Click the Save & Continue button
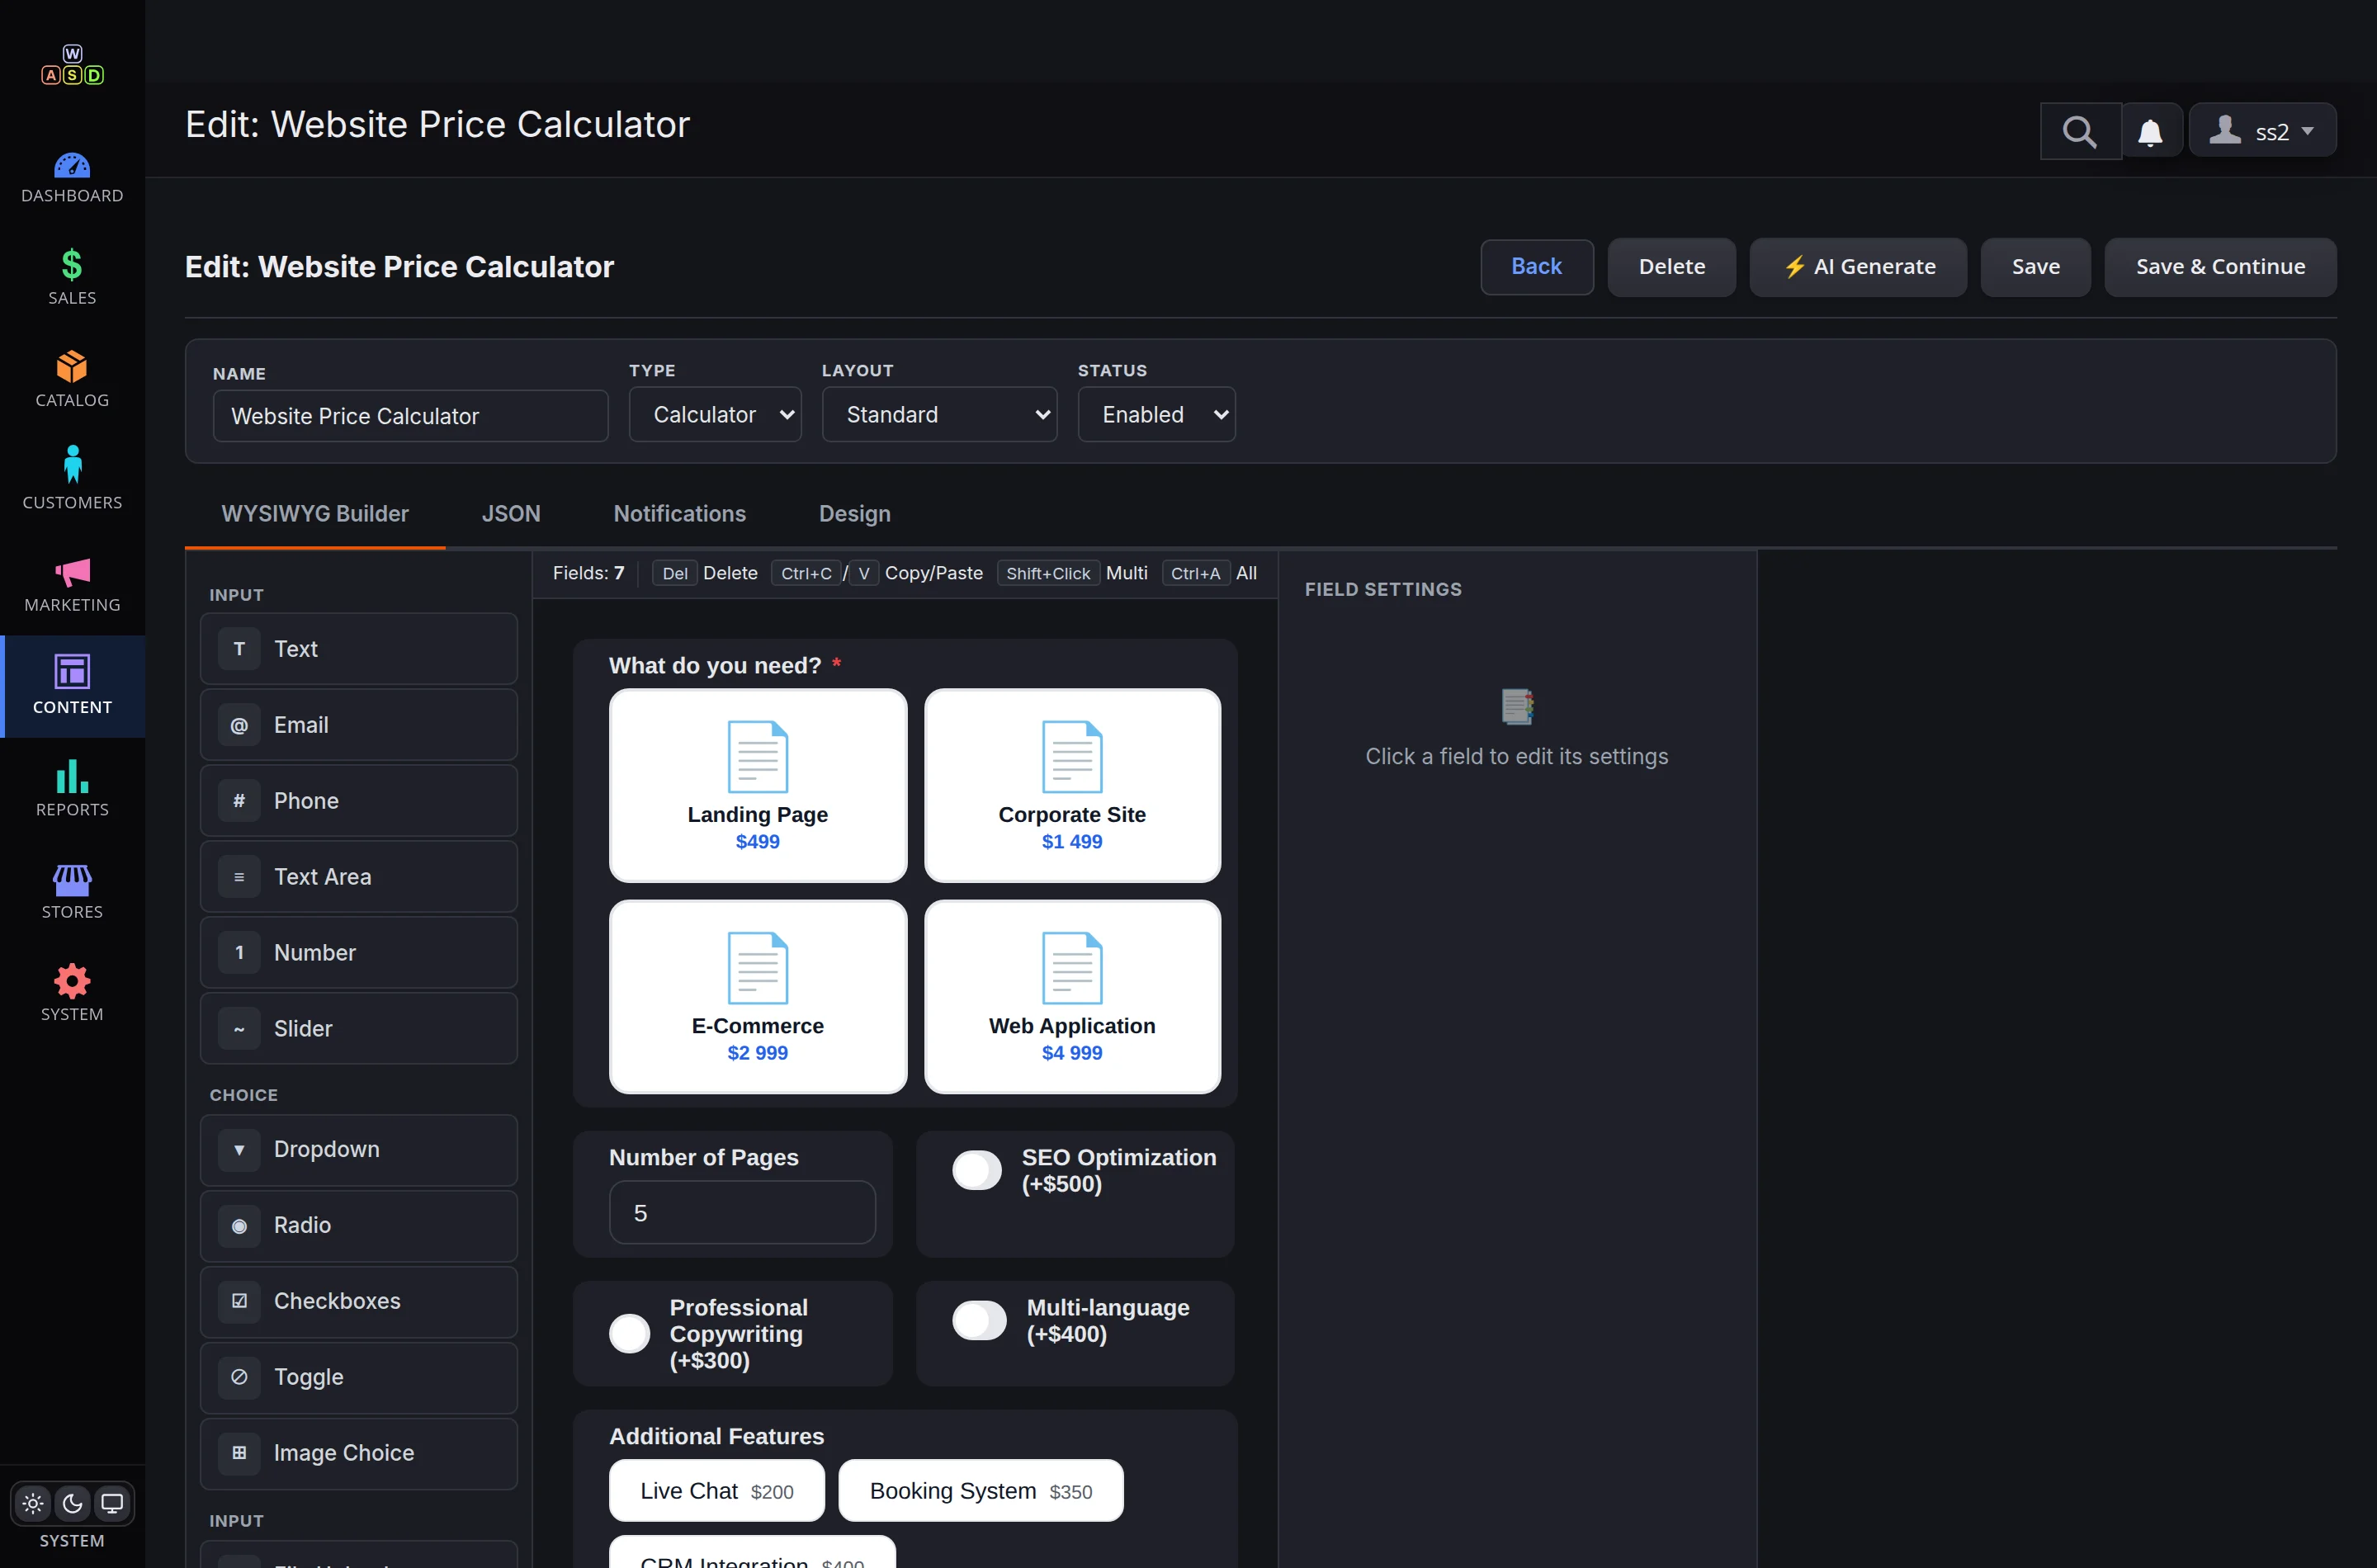This screenshot has height=1568, width=2377. 2220,267
